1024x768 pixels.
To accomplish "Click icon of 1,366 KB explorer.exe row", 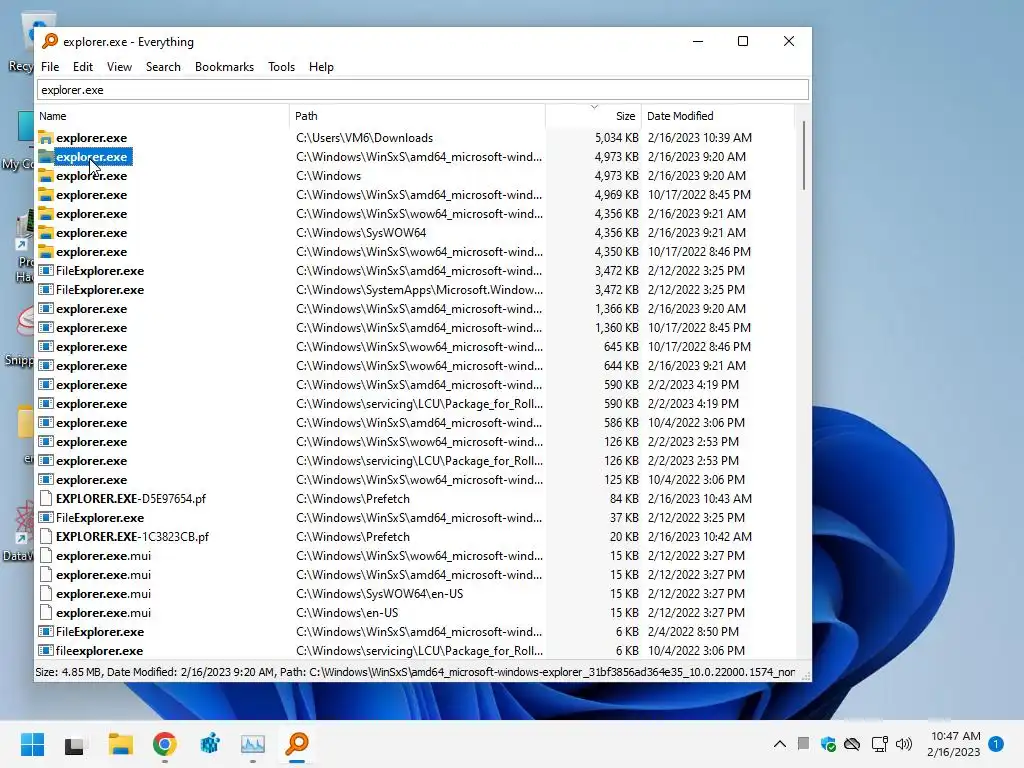I will pyautogui.click(x=45, y=308).
